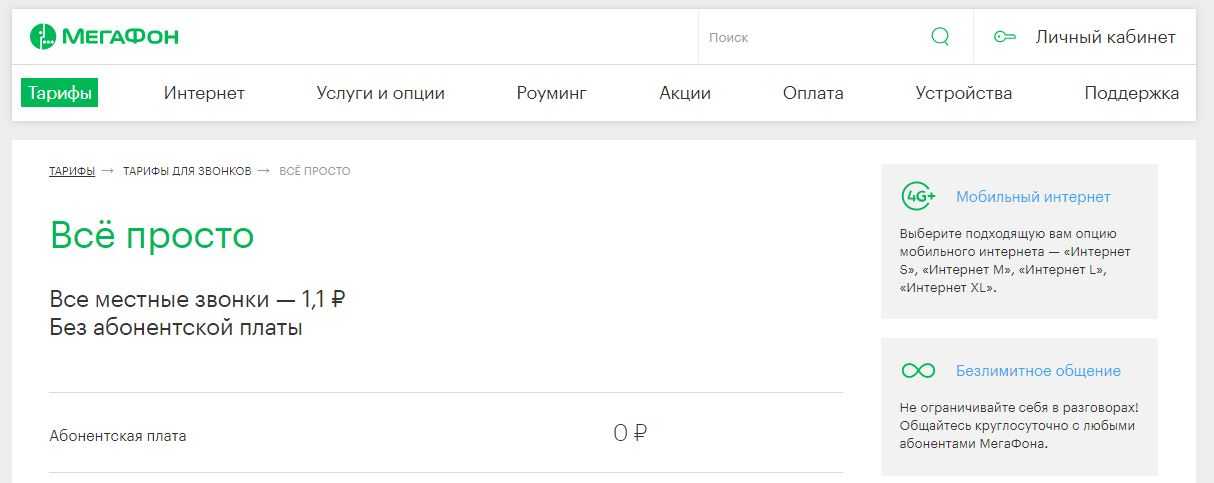Screen dimensions: 1214x483
Task: Click ТАРИФЫ breadcrumb link
Action: [72, 171]
